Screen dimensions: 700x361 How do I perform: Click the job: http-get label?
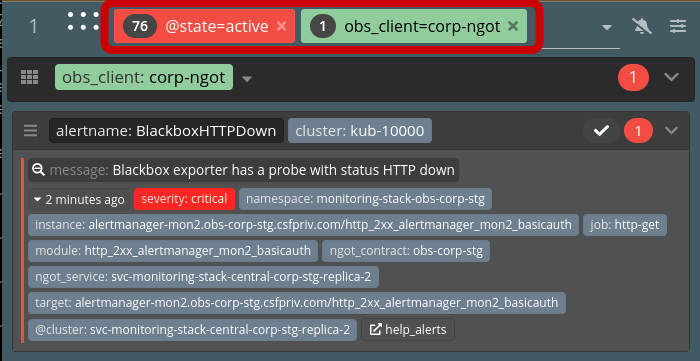coord(625,225)
